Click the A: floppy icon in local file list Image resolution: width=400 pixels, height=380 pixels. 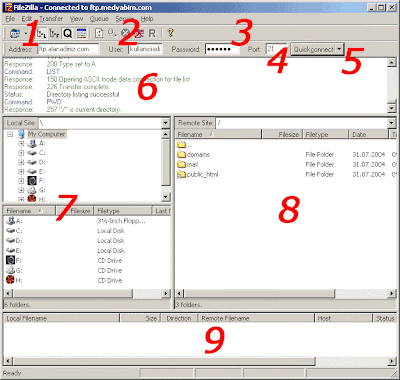click(x=10, y=220)
